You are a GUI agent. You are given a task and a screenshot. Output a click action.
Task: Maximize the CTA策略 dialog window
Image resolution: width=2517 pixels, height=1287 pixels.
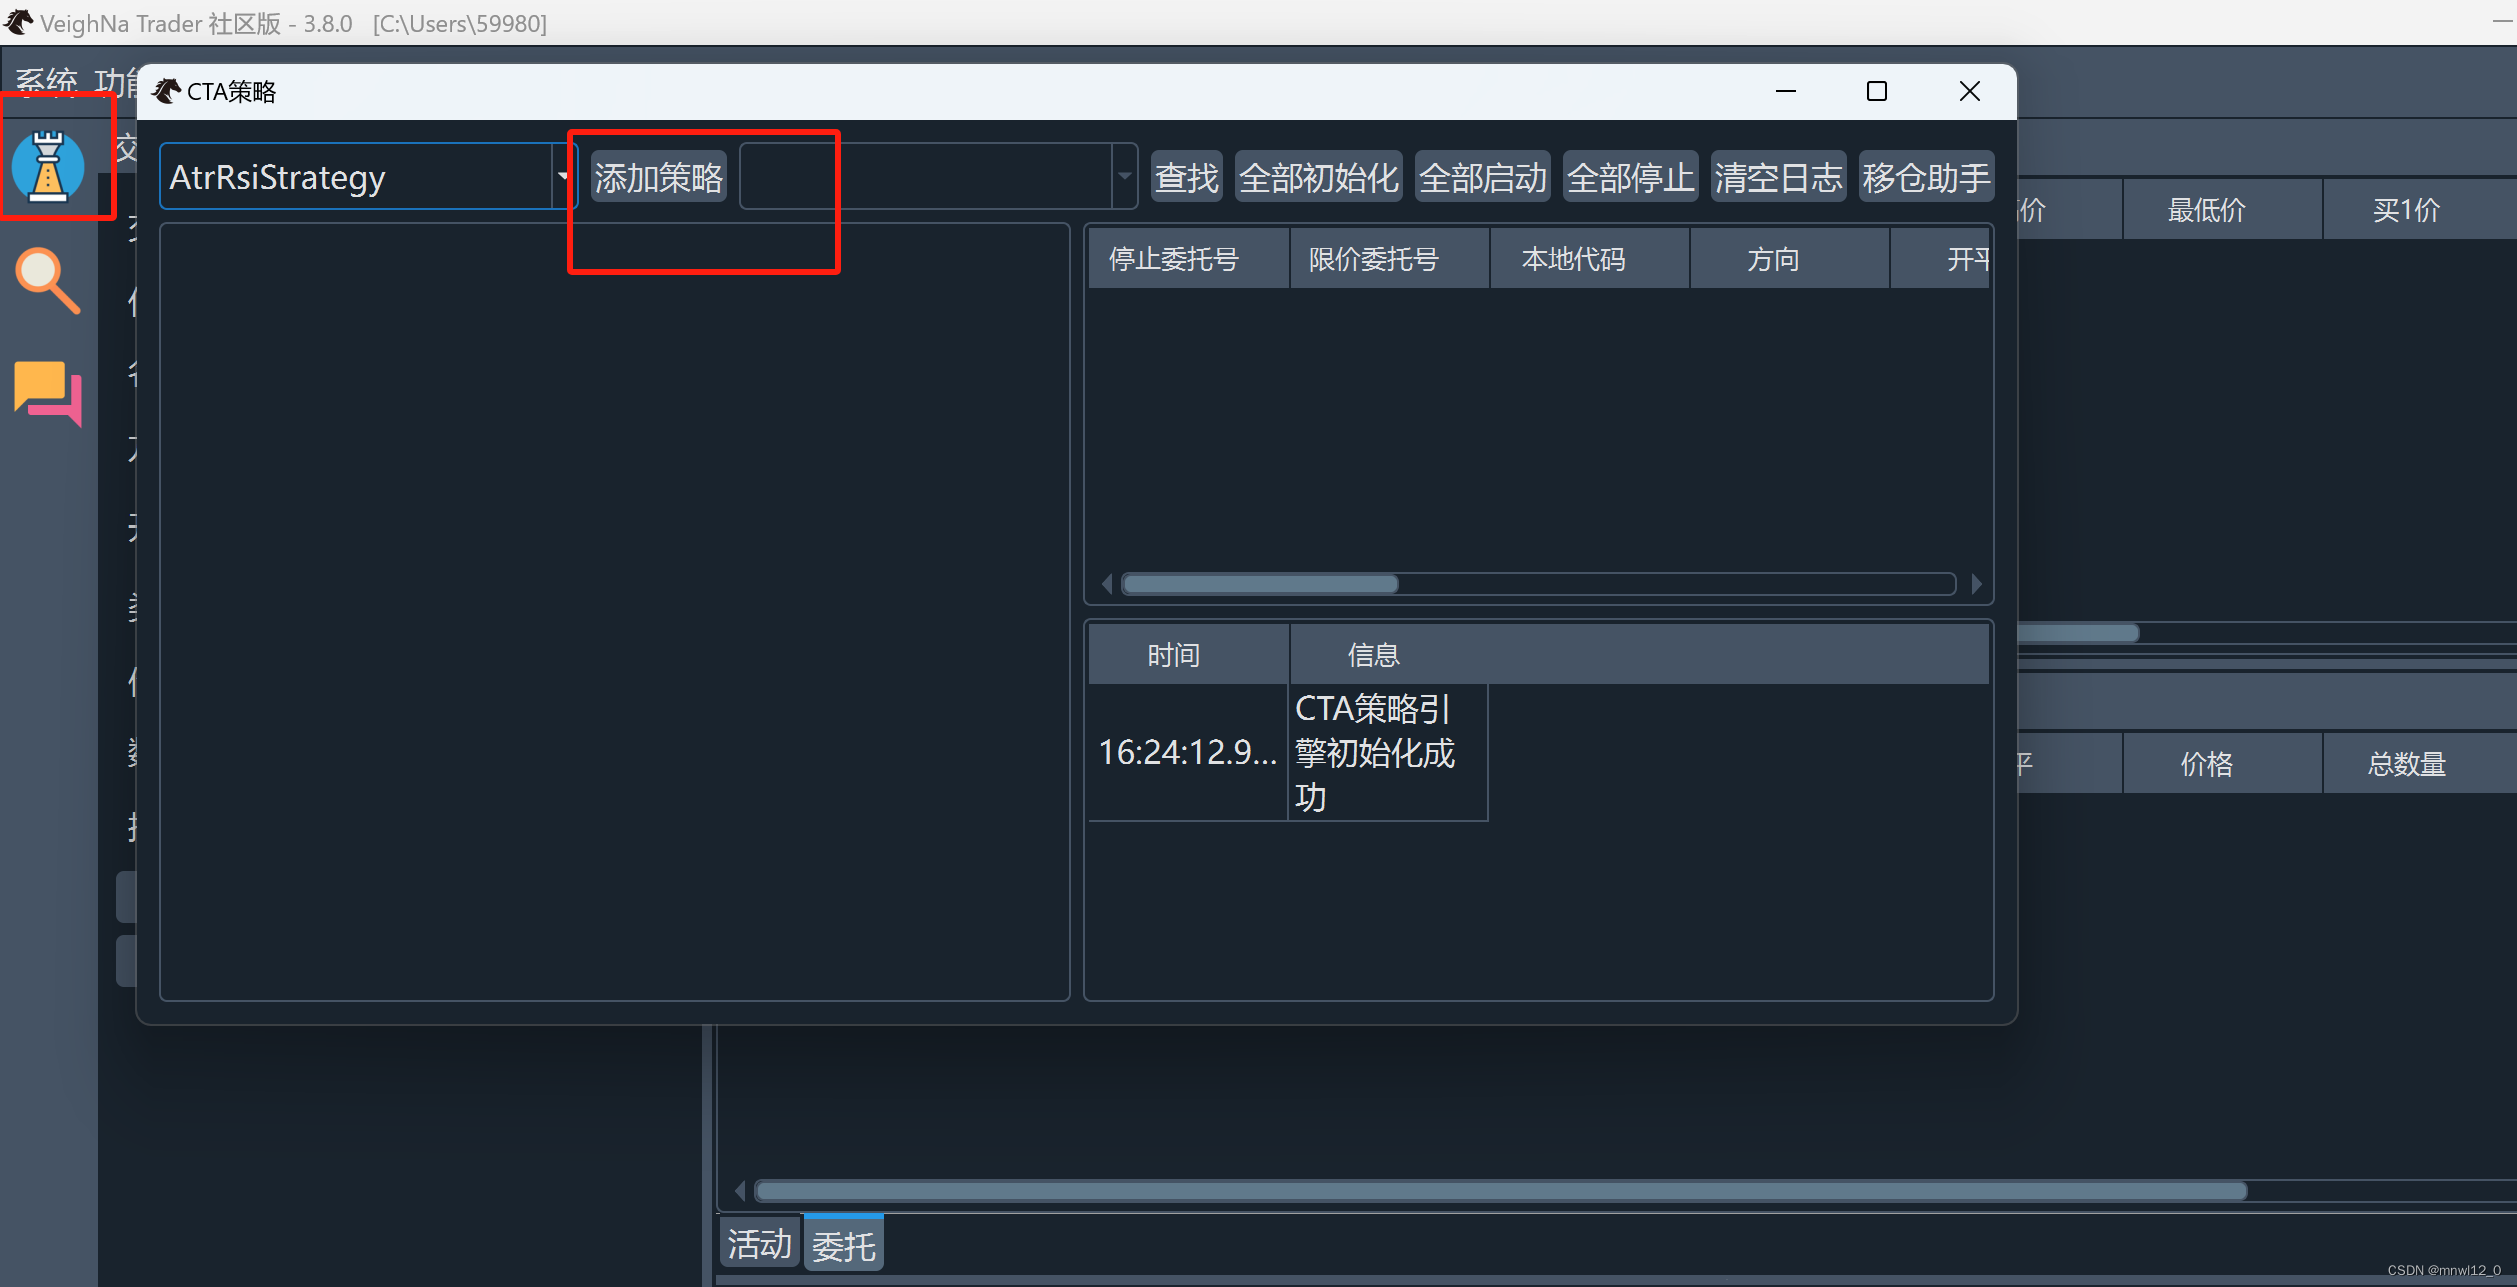(1876, 92)
